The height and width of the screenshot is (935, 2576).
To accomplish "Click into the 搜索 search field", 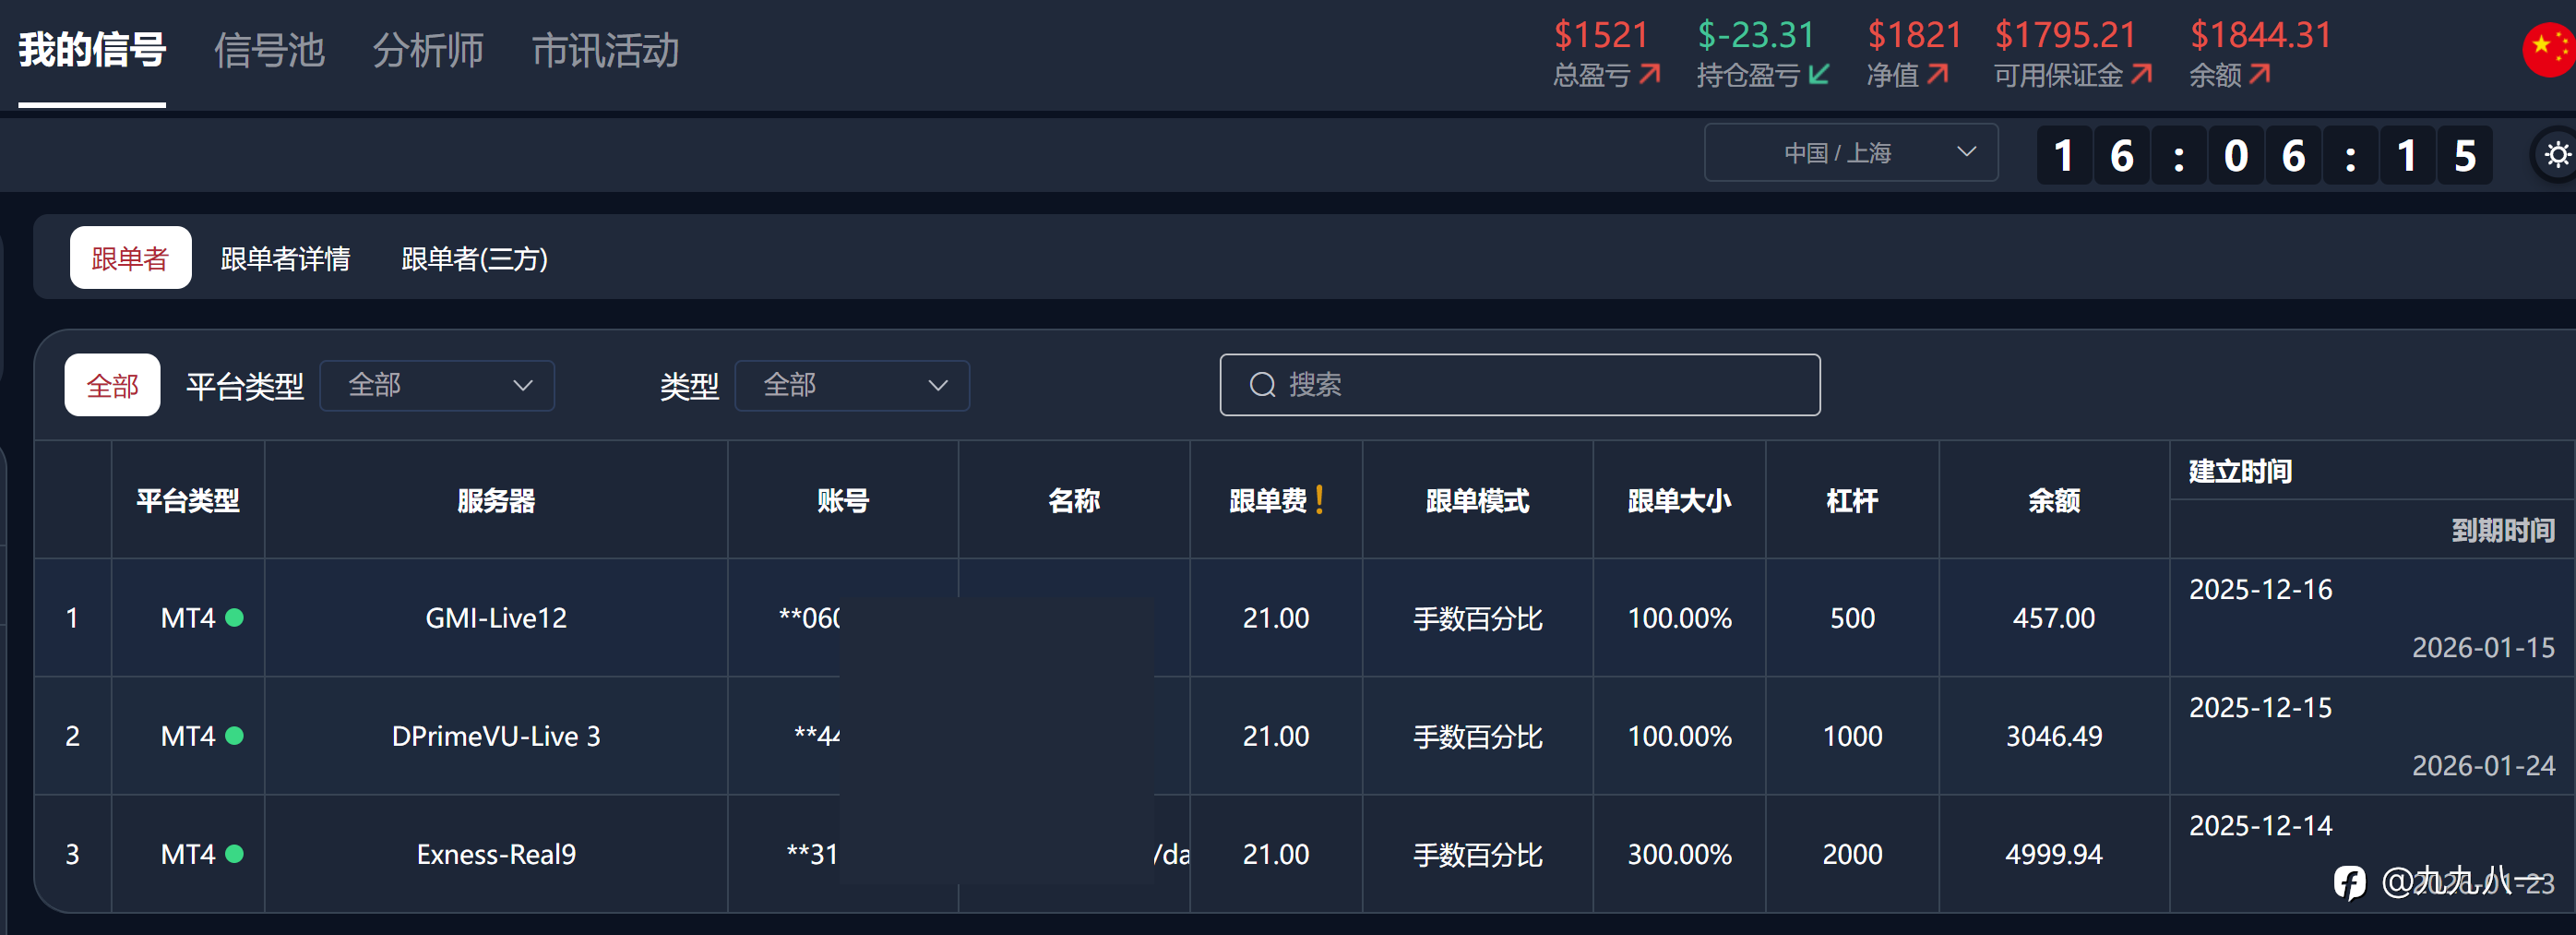I will click(x=1540, y=385).
